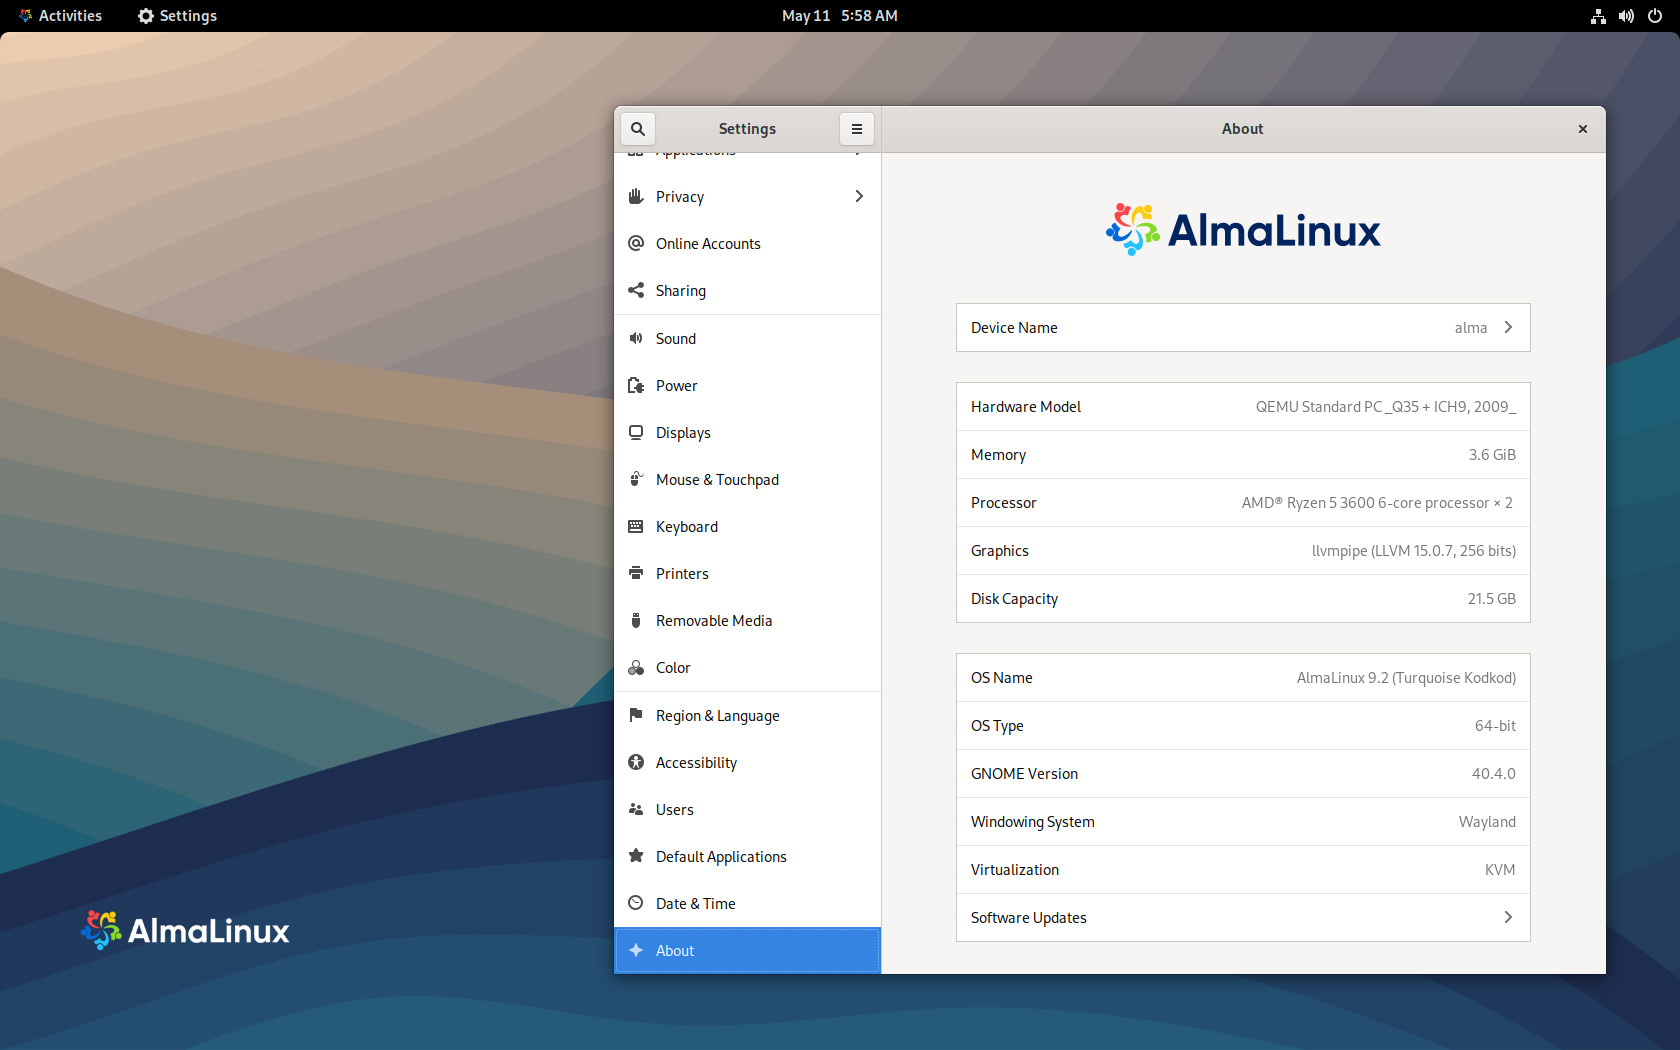Click the power icon in top bar
The height and width of the screenshot is (1050, 1680).
coord(1655,16)
